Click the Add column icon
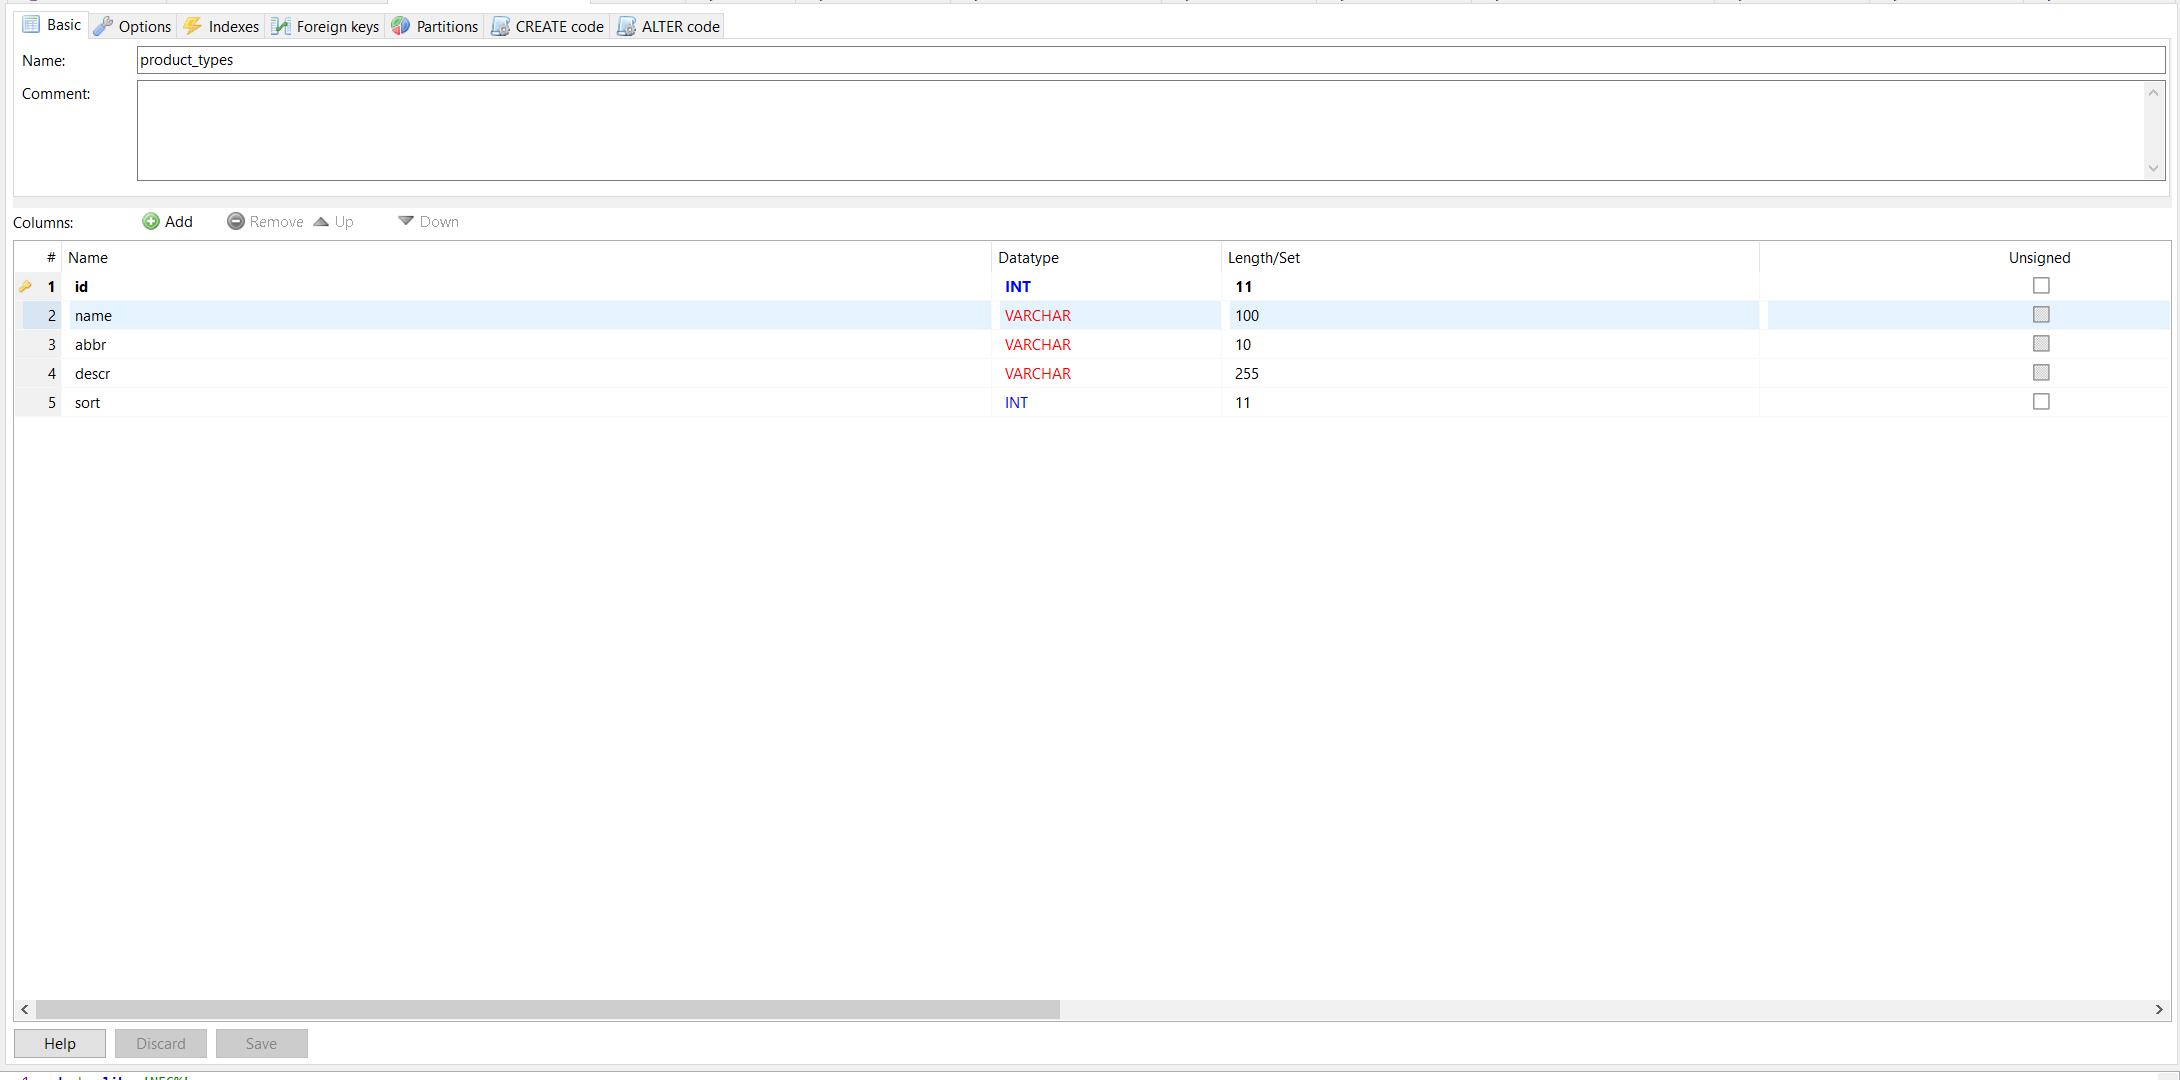Viewport: 2180px width, 1080px height. click(x=150, y=221)
